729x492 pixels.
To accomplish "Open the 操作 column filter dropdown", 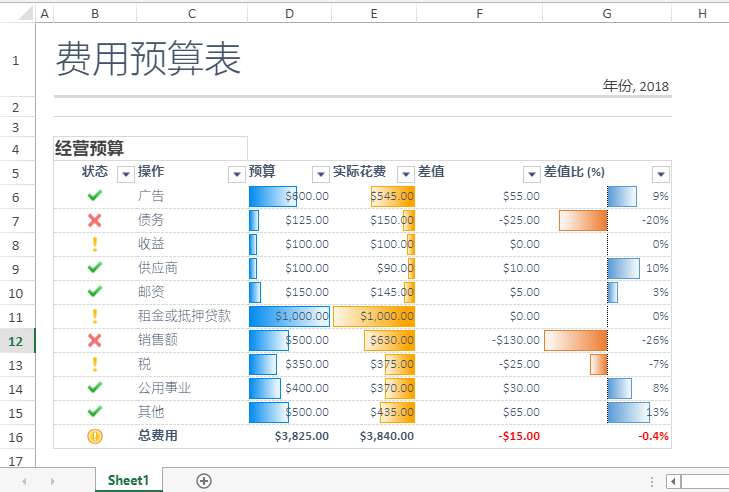I will point(237,174).
